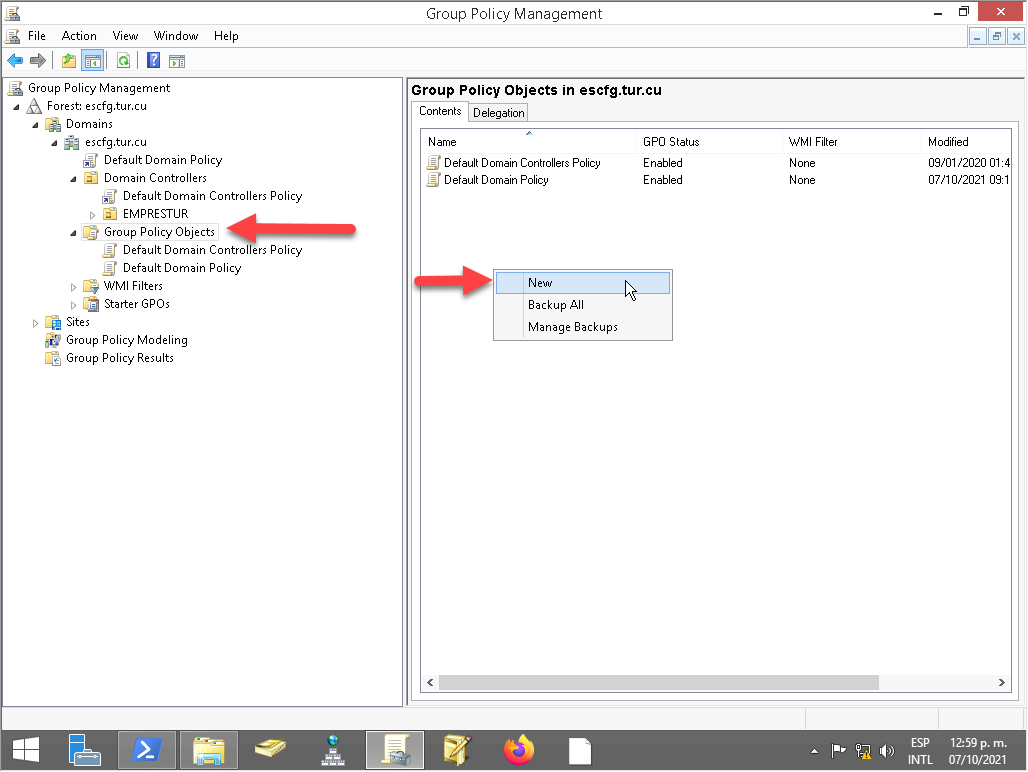Sort by the GPO Status column header
Viewport: 1028px width, 772px height.
click(709, 142)
